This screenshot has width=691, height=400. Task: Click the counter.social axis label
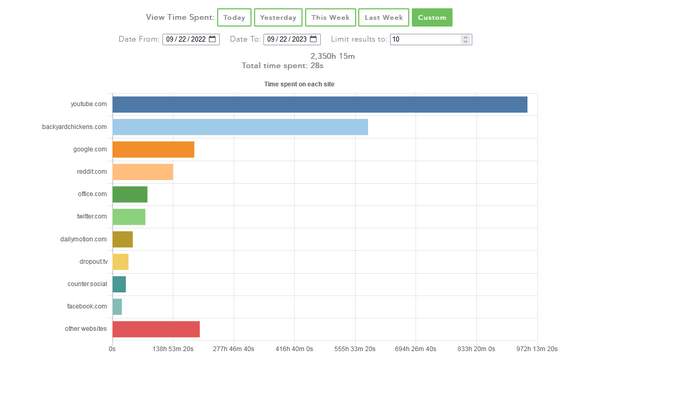tap(87, 284)
